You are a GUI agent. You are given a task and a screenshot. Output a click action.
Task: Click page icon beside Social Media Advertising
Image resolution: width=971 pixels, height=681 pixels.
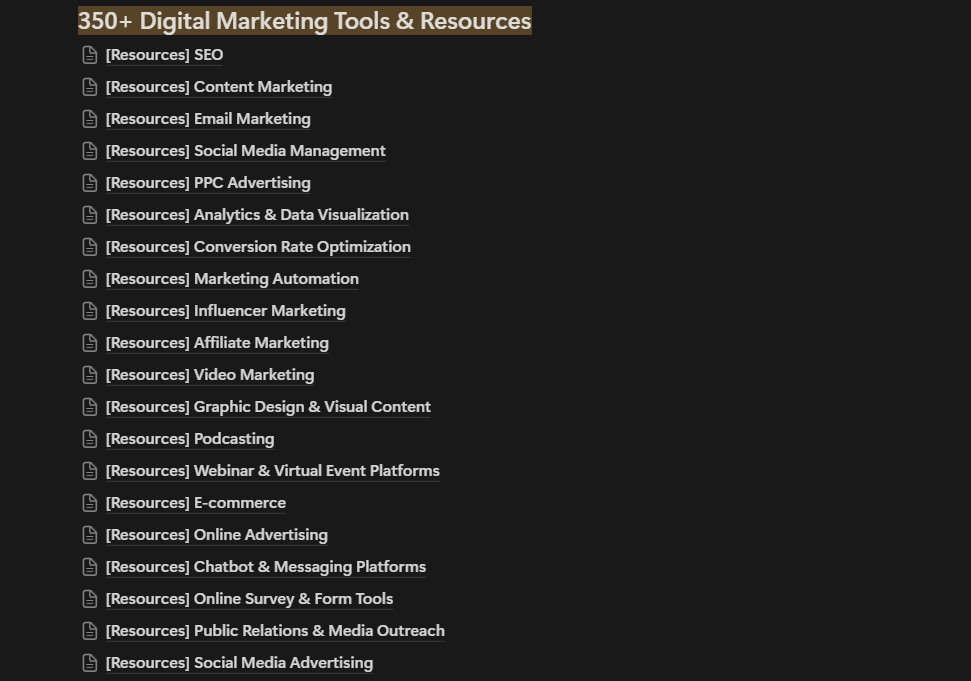pyautogui.click(x=90, y=663)
